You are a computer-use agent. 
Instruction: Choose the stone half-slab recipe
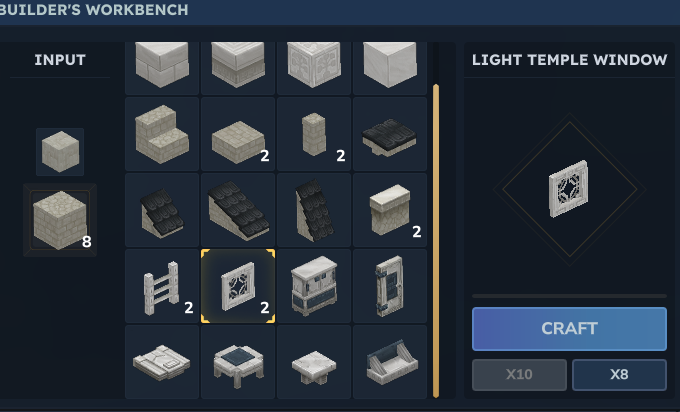[238, 134]
